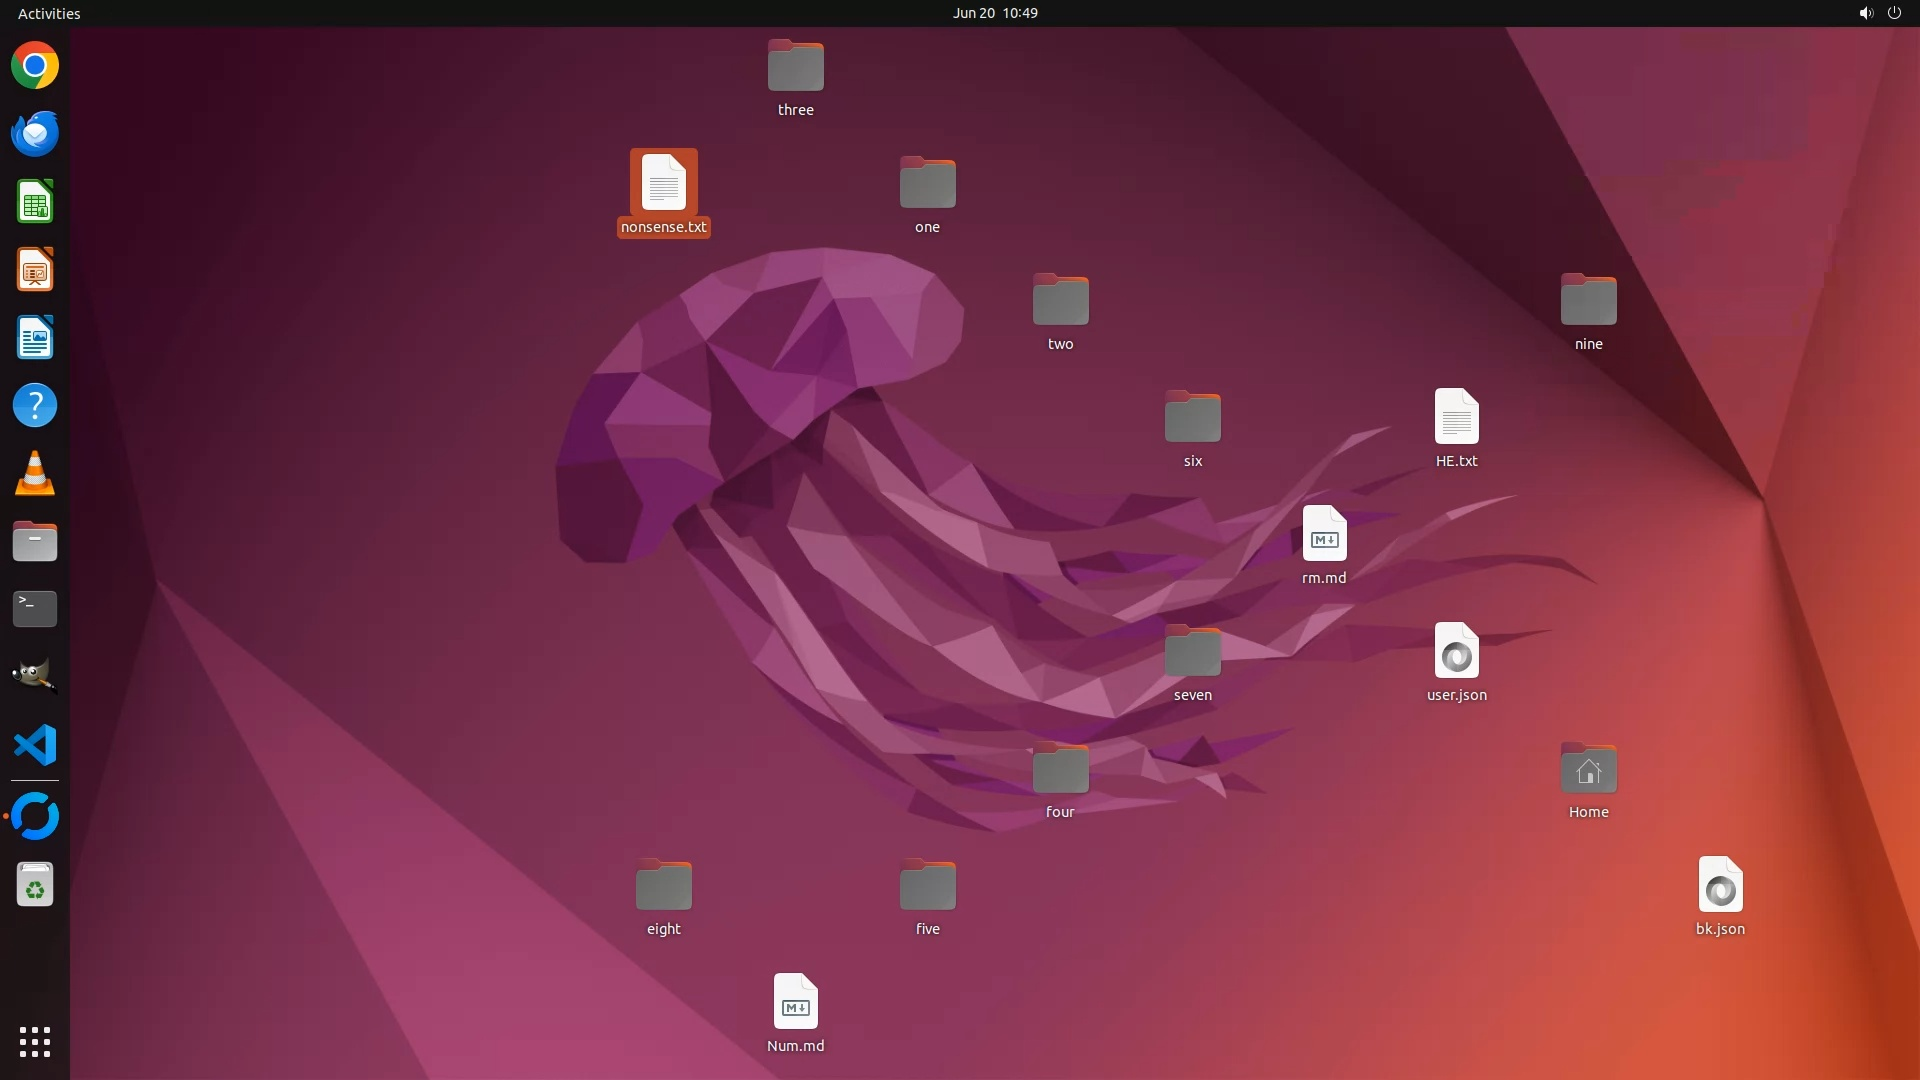
Task: Show all applications grid
Action: click(x=35, y=1041)
